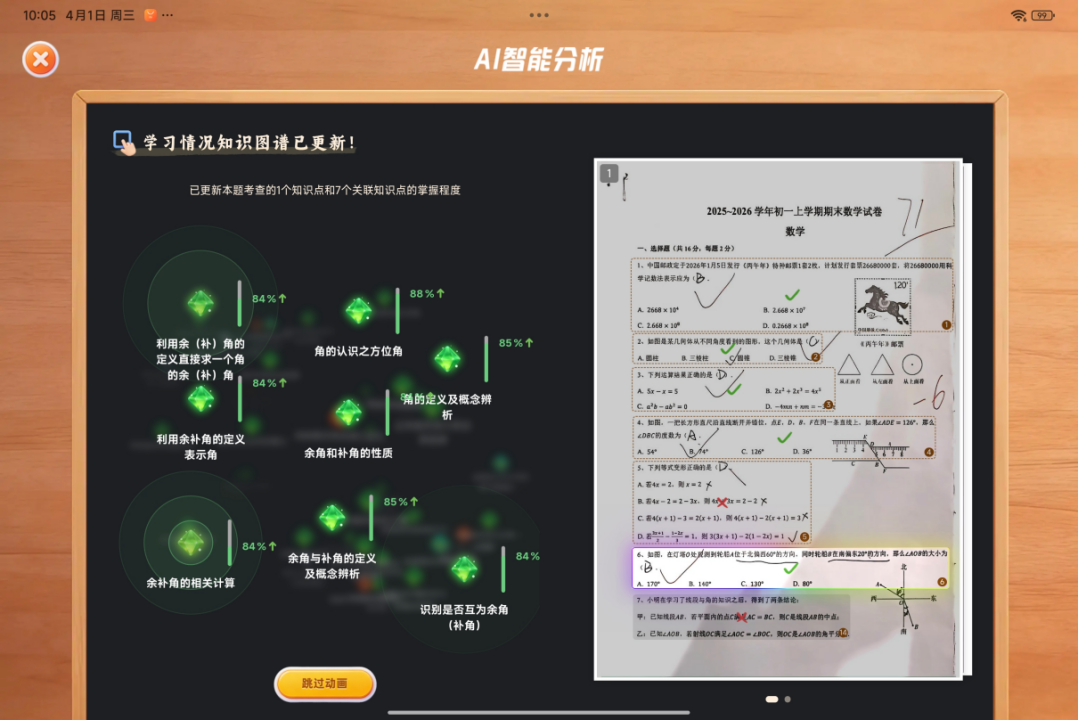Click the Wi-Fi icon in the status bar
Screen dimensions: 1078x720
tap(1018, 15)
